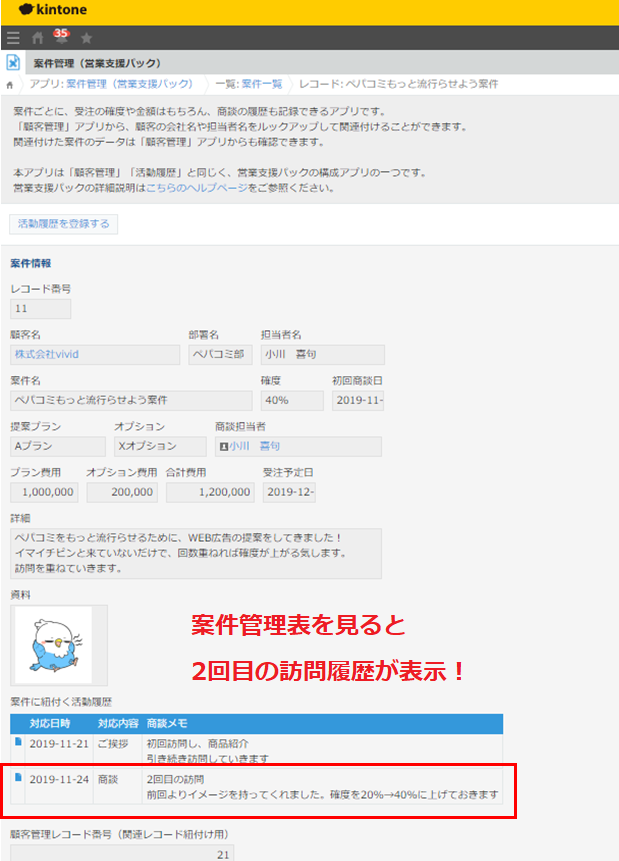The width and height of the screenshot is (619, 861).
Task: Open notifications bell with 35 badge
Action: point(60,38)
